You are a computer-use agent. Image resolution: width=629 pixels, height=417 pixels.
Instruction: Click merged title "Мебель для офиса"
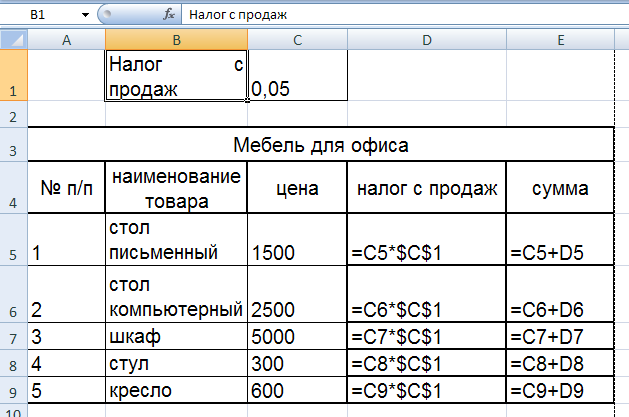(x=321, y=145)
